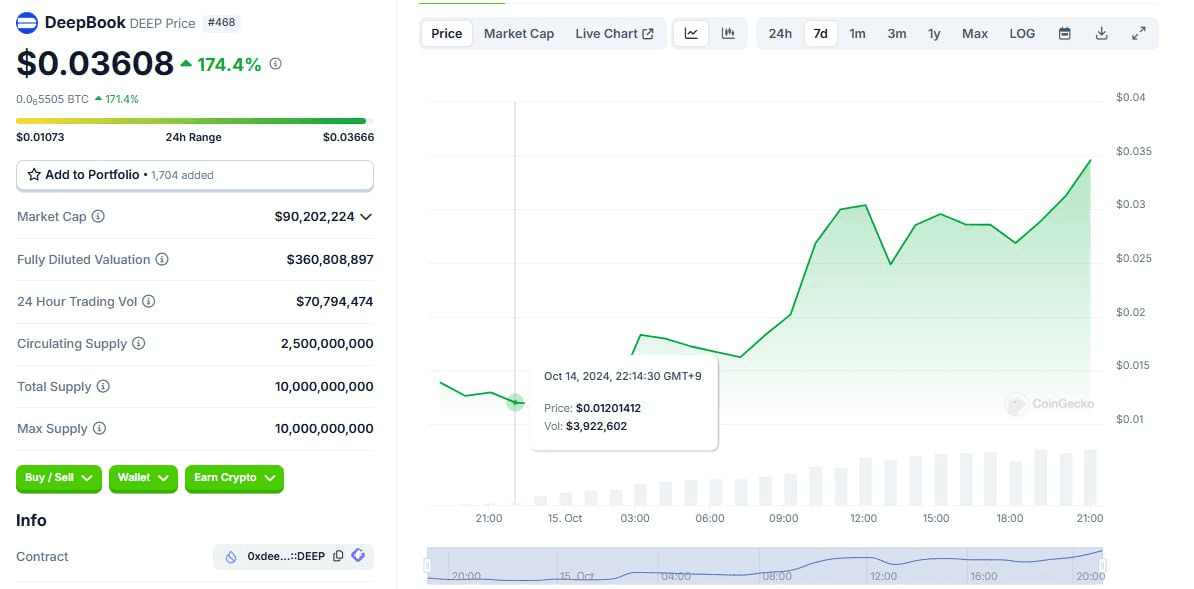
Task: Click the tooltip volume $3,922,602
Action: click(x=596, y=426)
